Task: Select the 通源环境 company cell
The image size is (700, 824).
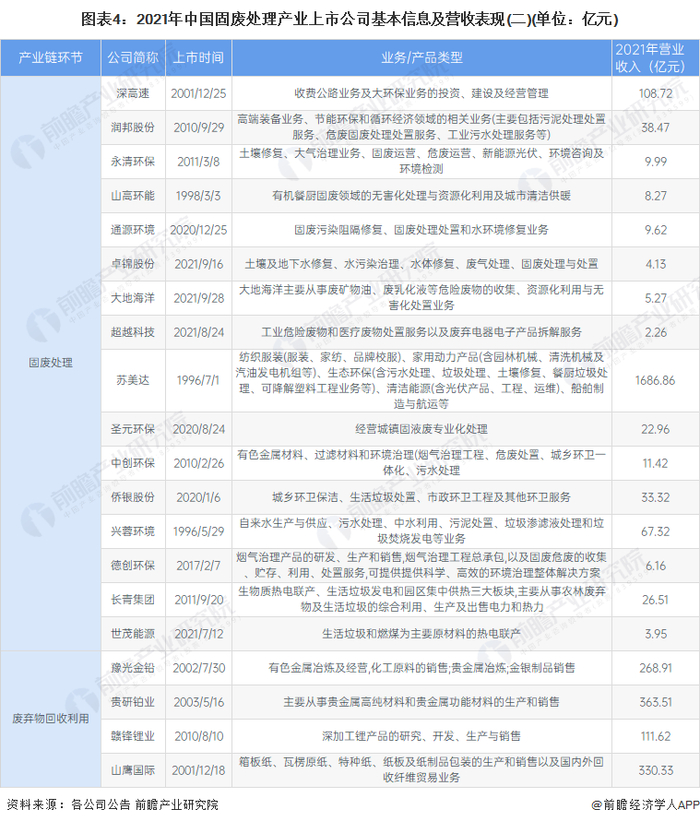Action: pos(133,230)
